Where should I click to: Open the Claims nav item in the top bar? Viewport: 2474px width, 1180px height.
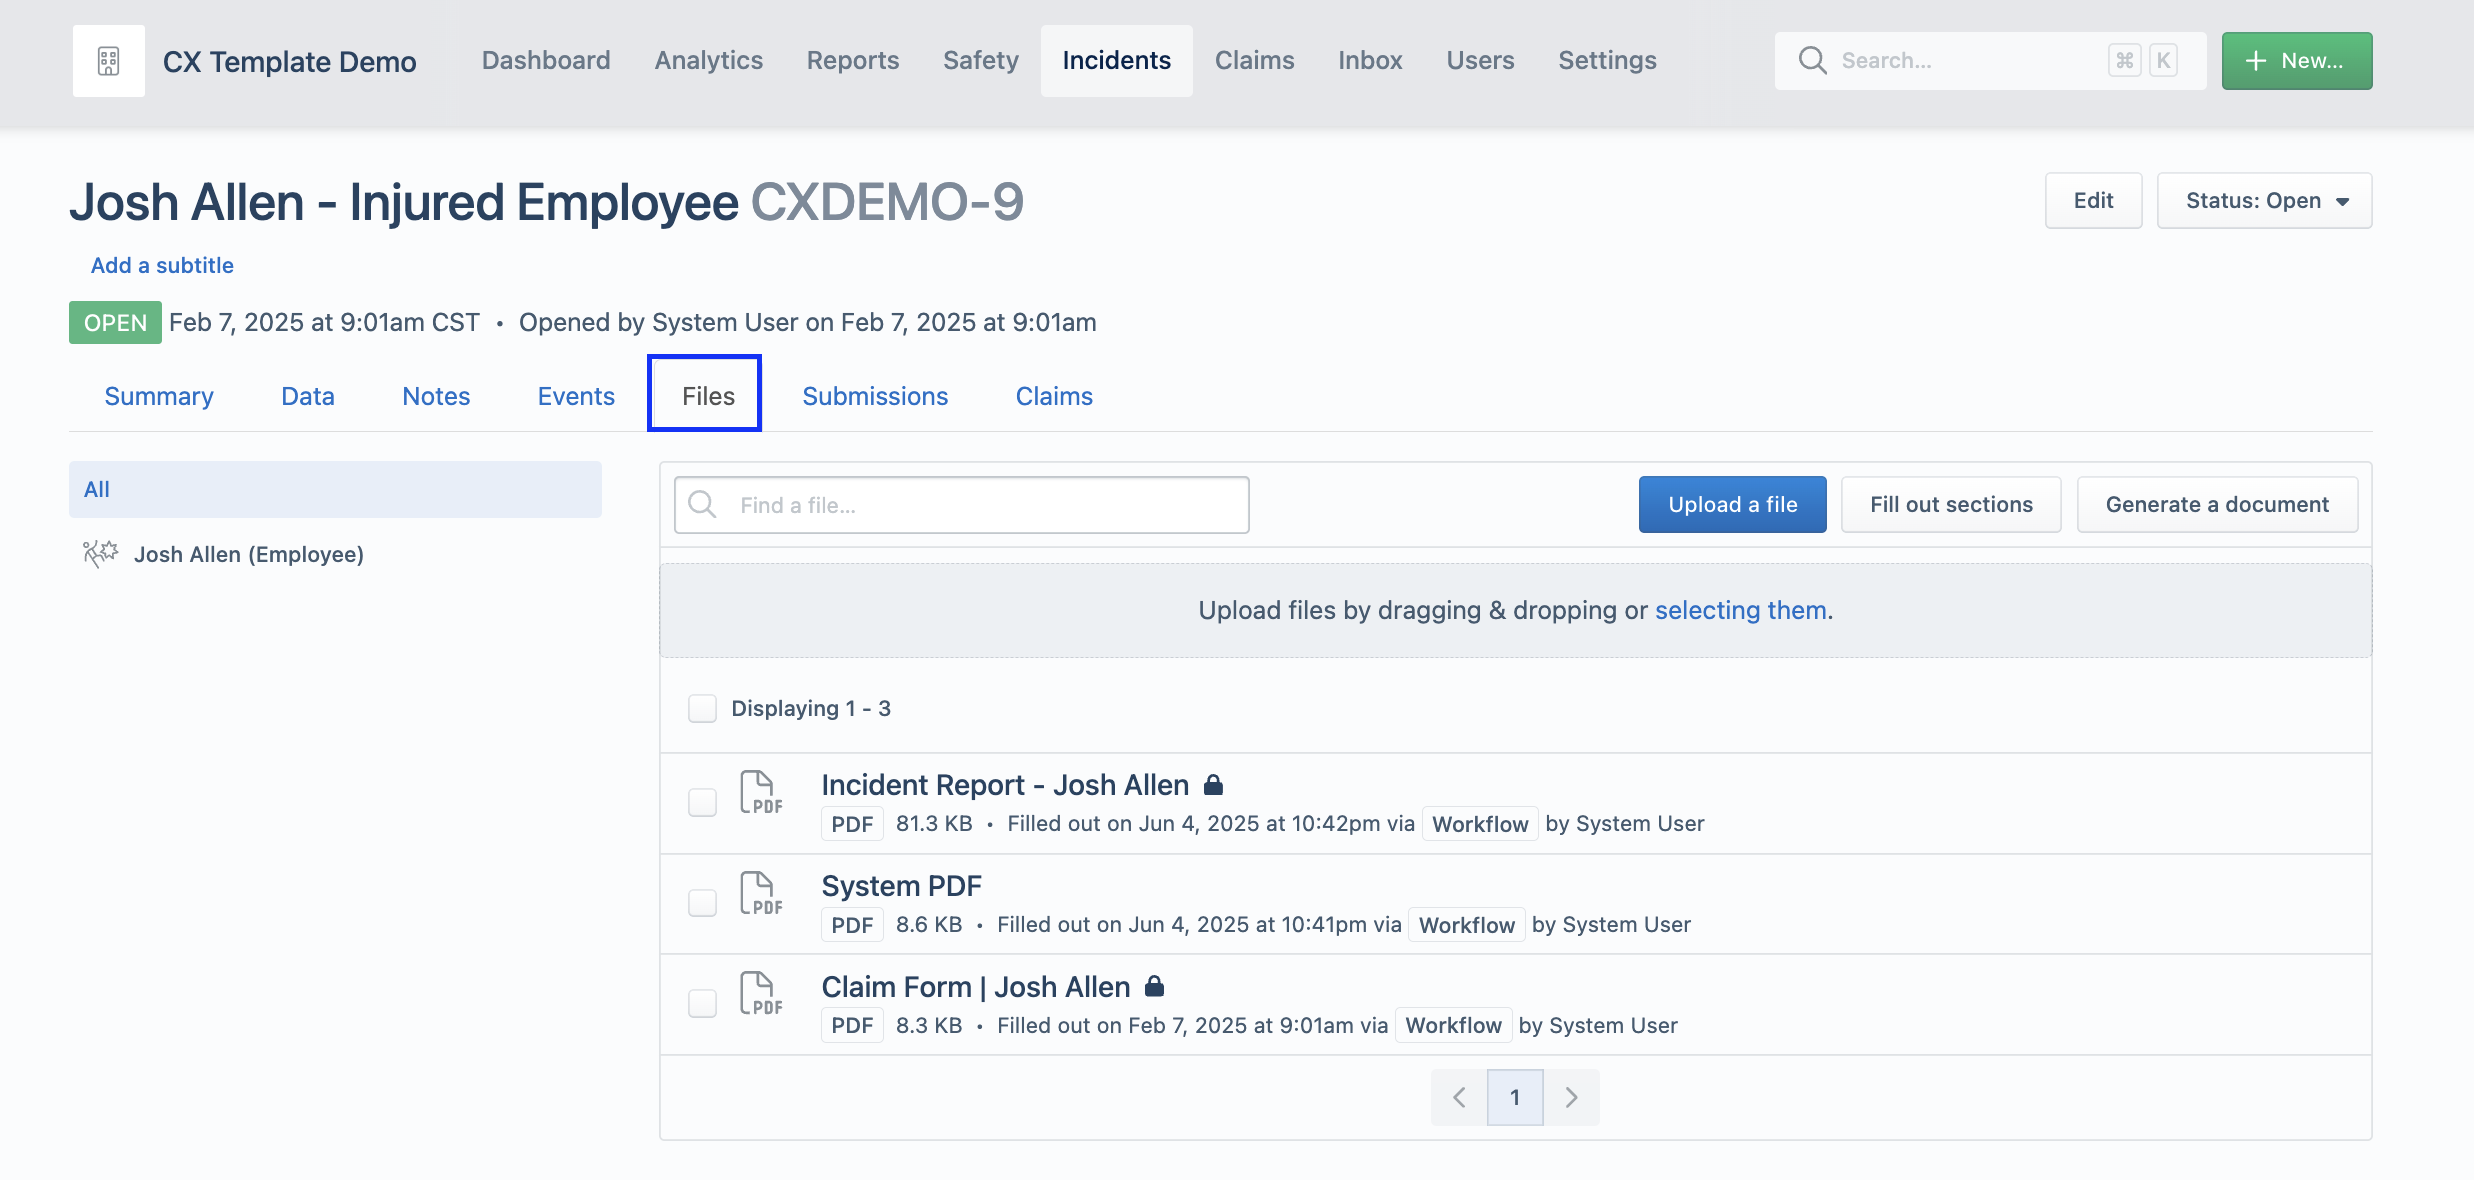[1254, 61]
